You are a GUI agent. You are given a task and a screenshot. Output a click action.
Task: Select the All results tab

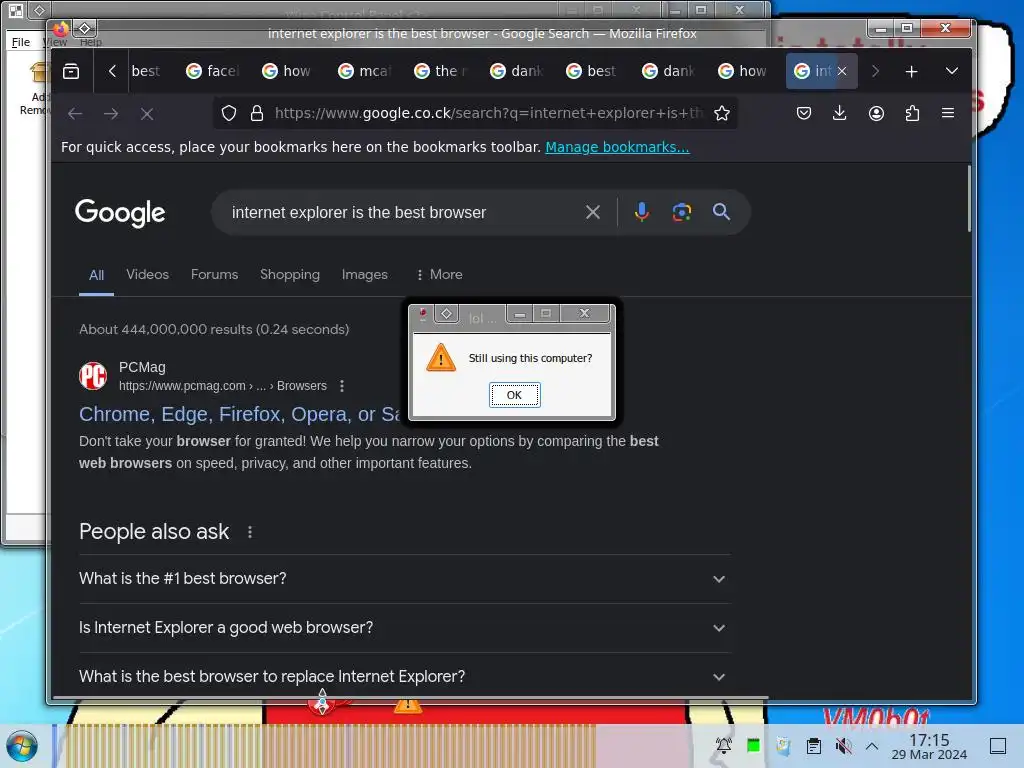(x=96, y=275)
